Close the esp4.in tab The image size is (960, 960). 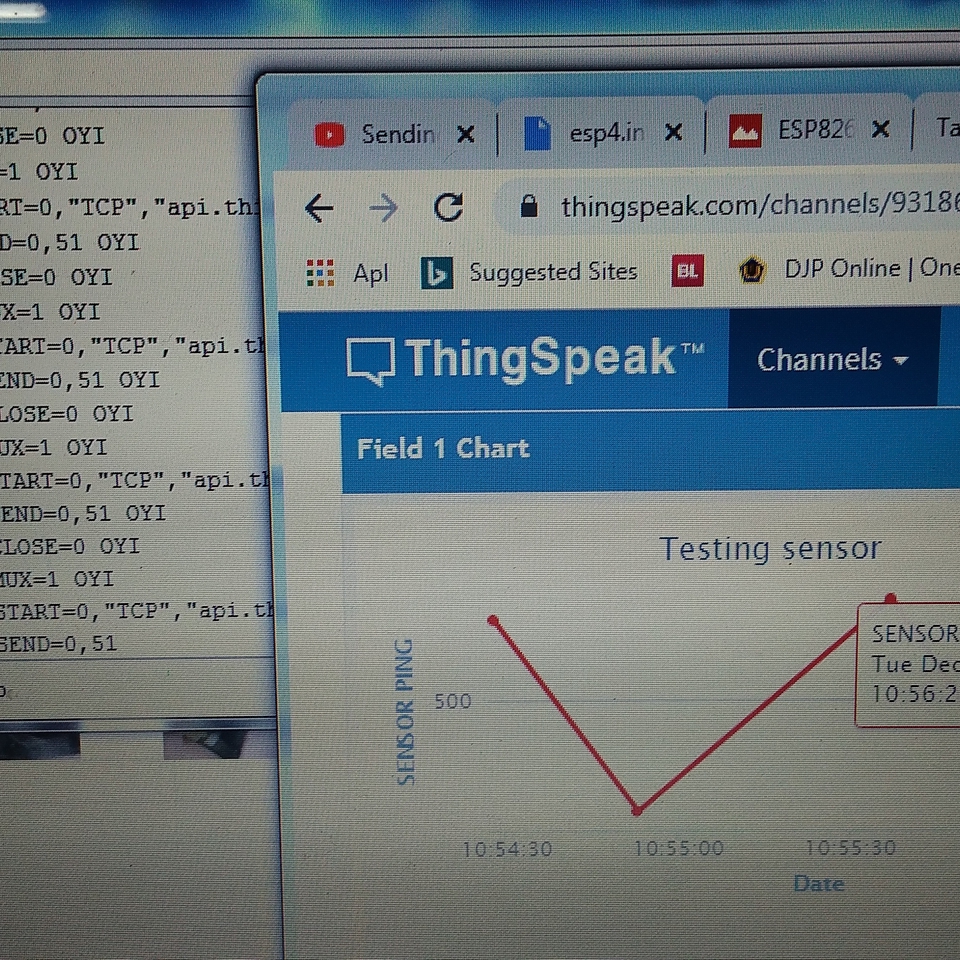pyautogui.click(x=673, y=132)
